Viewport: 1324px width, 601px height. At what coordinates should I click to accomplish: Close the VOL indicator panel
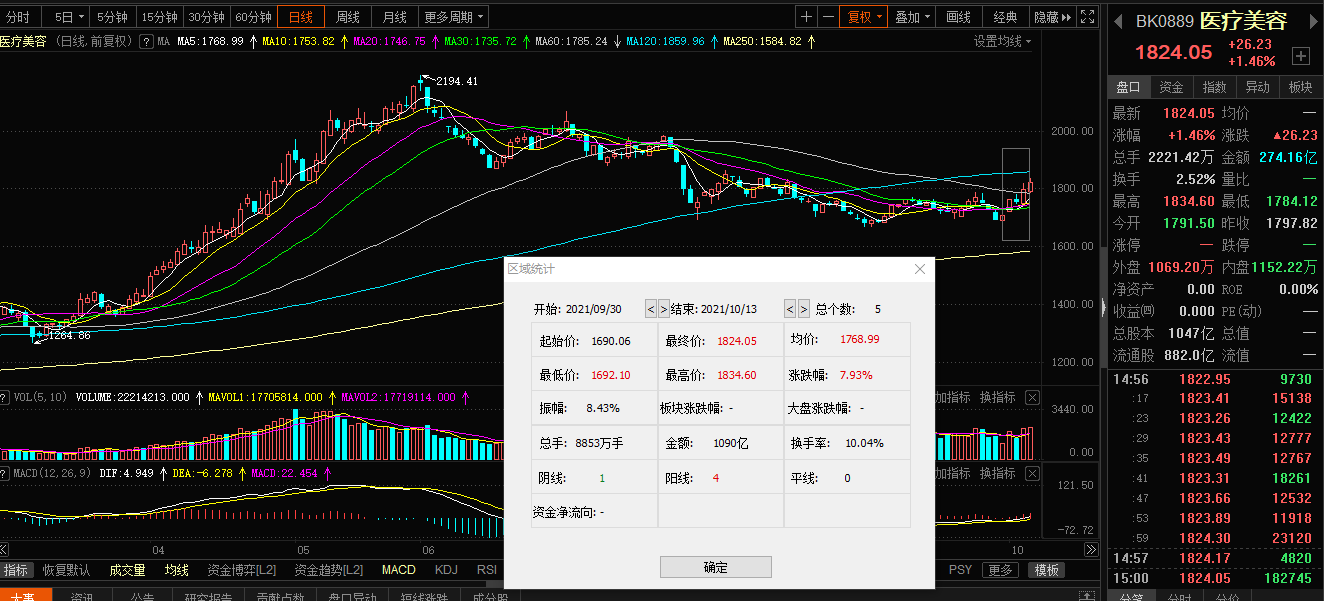[1033, 398]
